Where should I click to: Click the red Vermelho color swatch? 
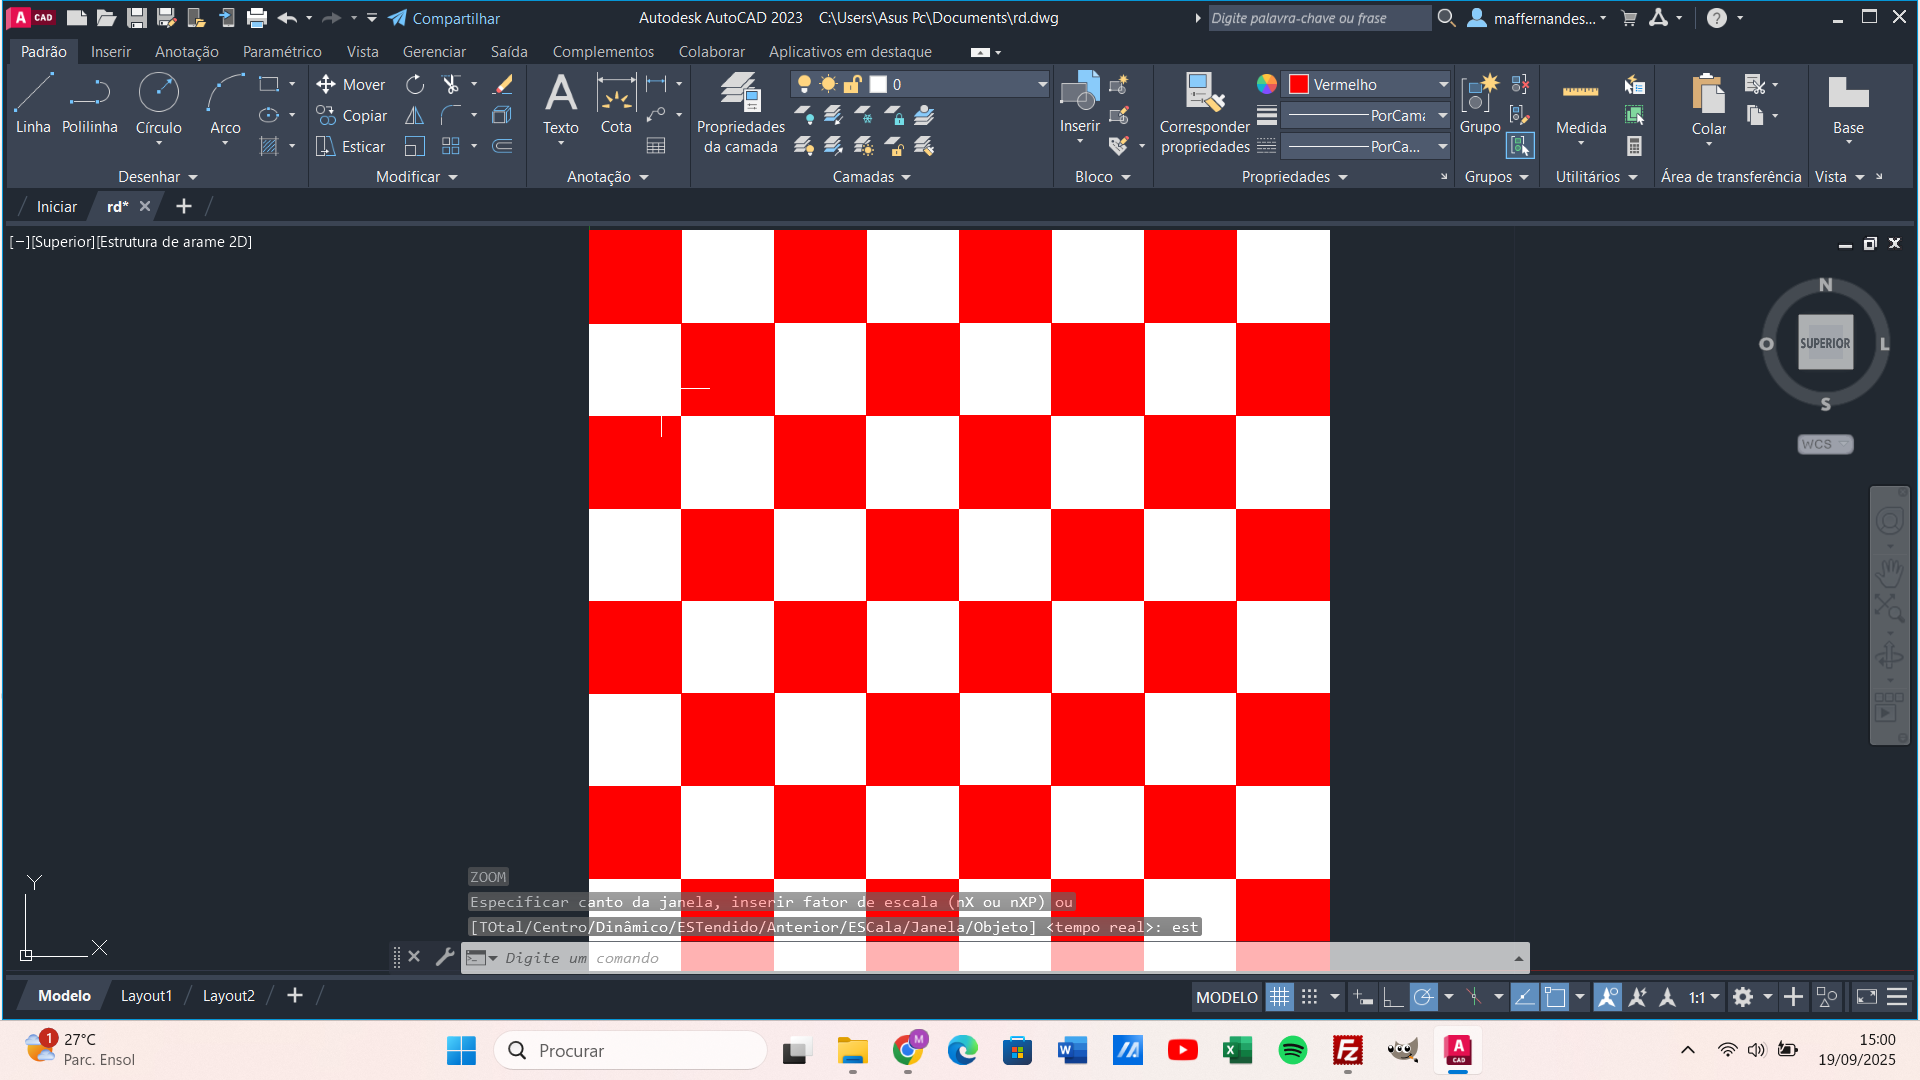pos(1299,85)
